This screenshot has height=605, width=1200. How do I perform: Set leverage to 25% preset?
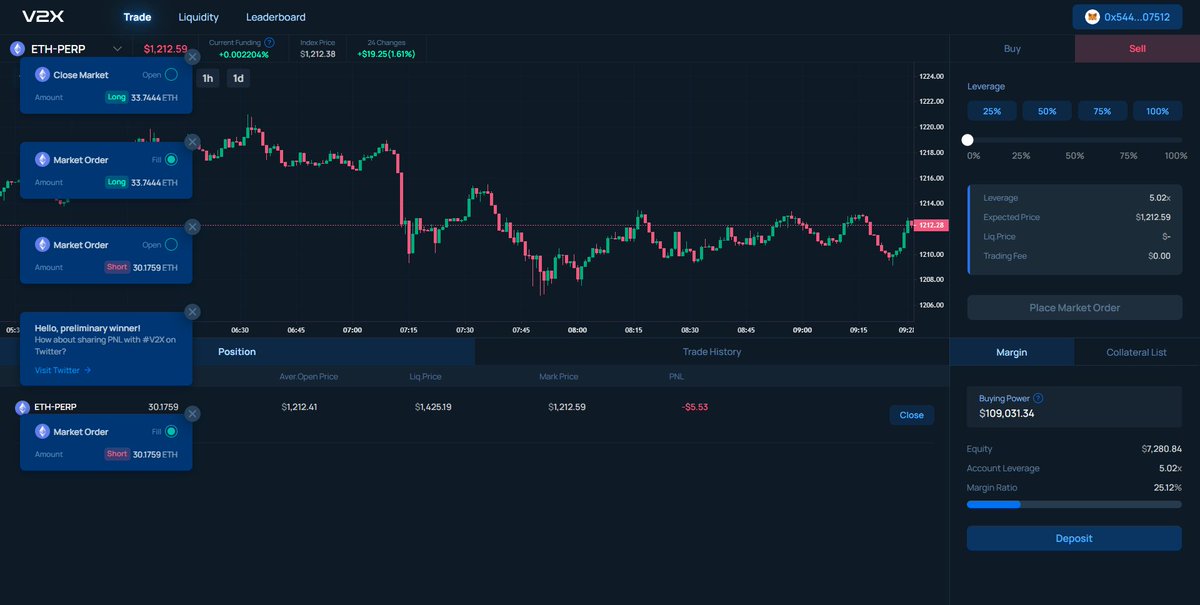992,111
